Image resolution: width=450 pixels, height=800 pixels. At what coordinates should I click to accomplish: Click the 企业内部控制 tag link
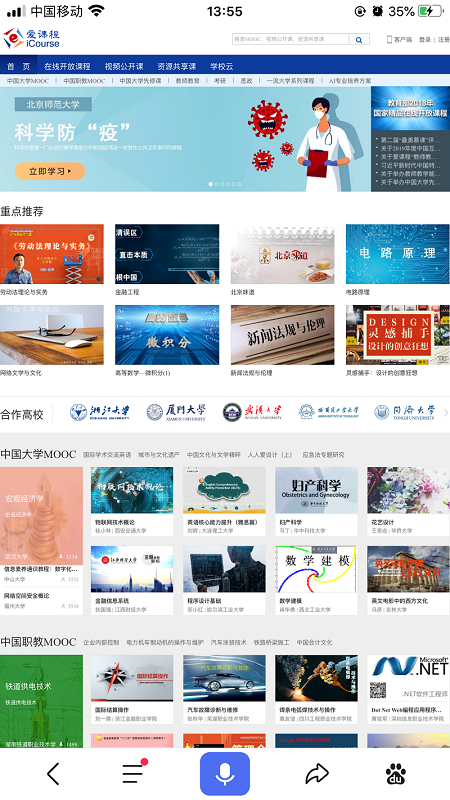101,642
